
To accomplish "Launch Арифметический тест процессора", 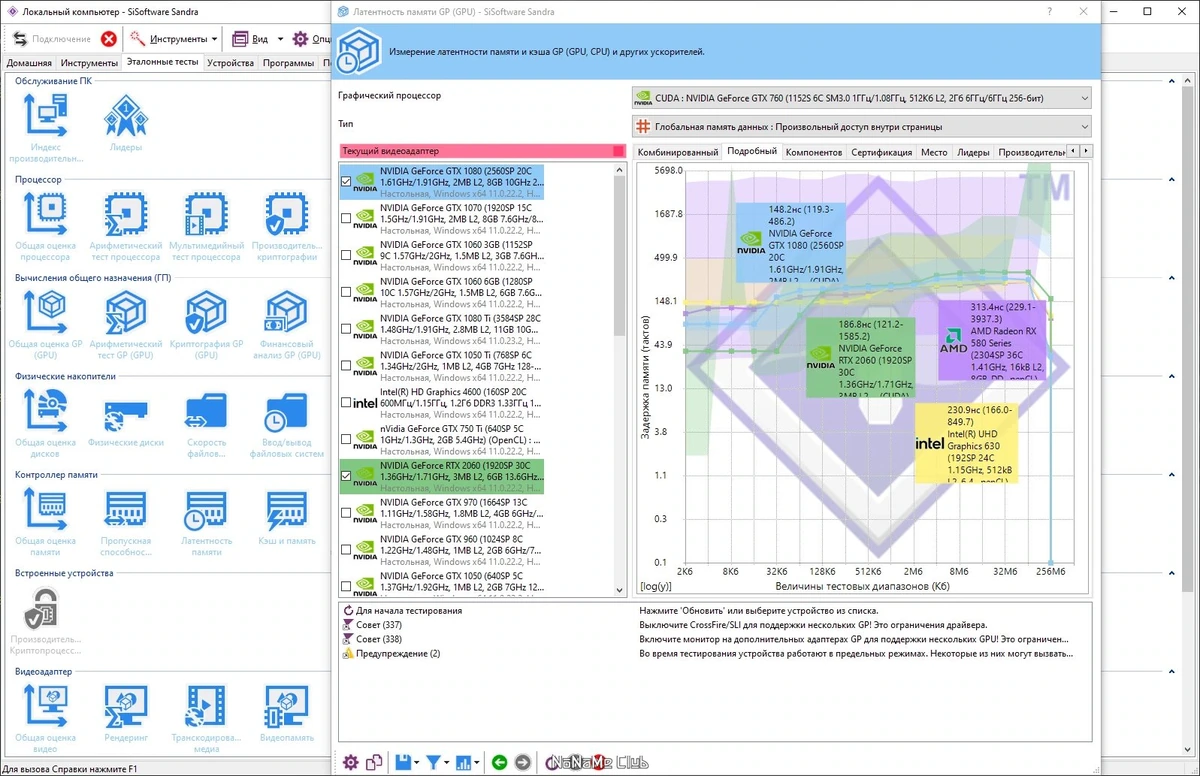I will [x=125, y=227].
